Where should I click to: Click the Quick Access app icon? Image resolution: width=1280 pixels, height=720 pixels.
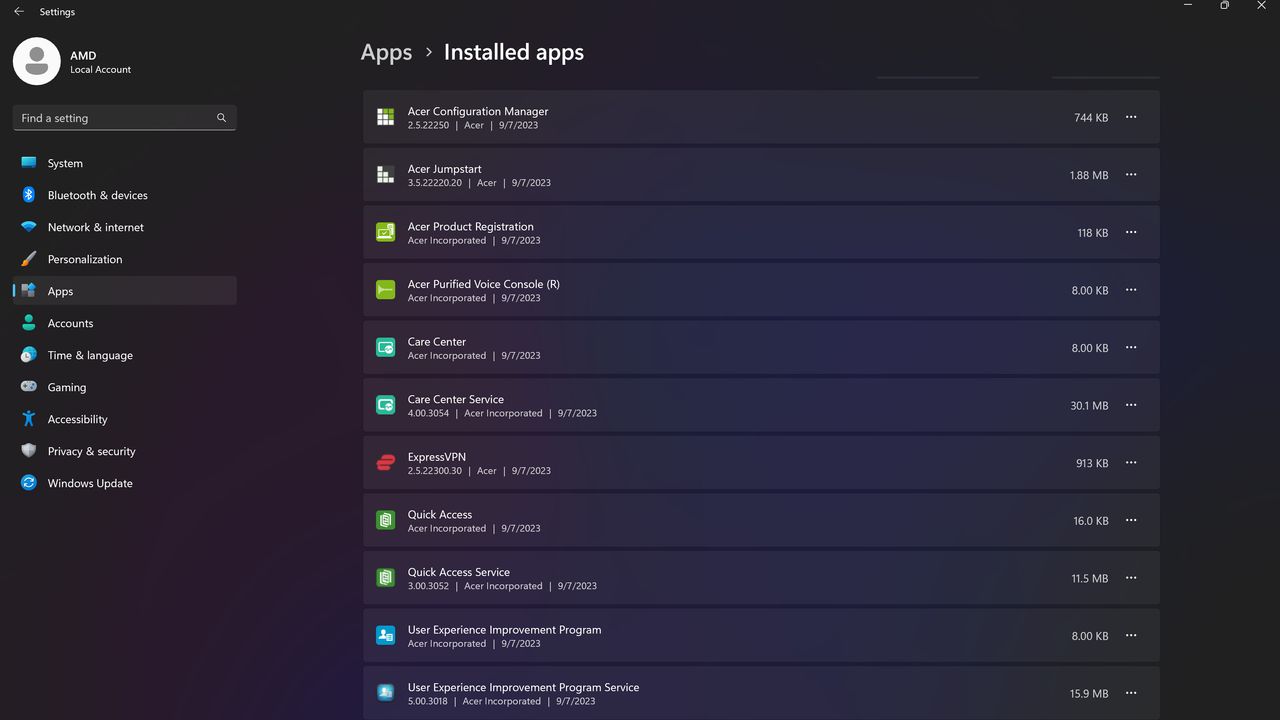tap(385, 520)
